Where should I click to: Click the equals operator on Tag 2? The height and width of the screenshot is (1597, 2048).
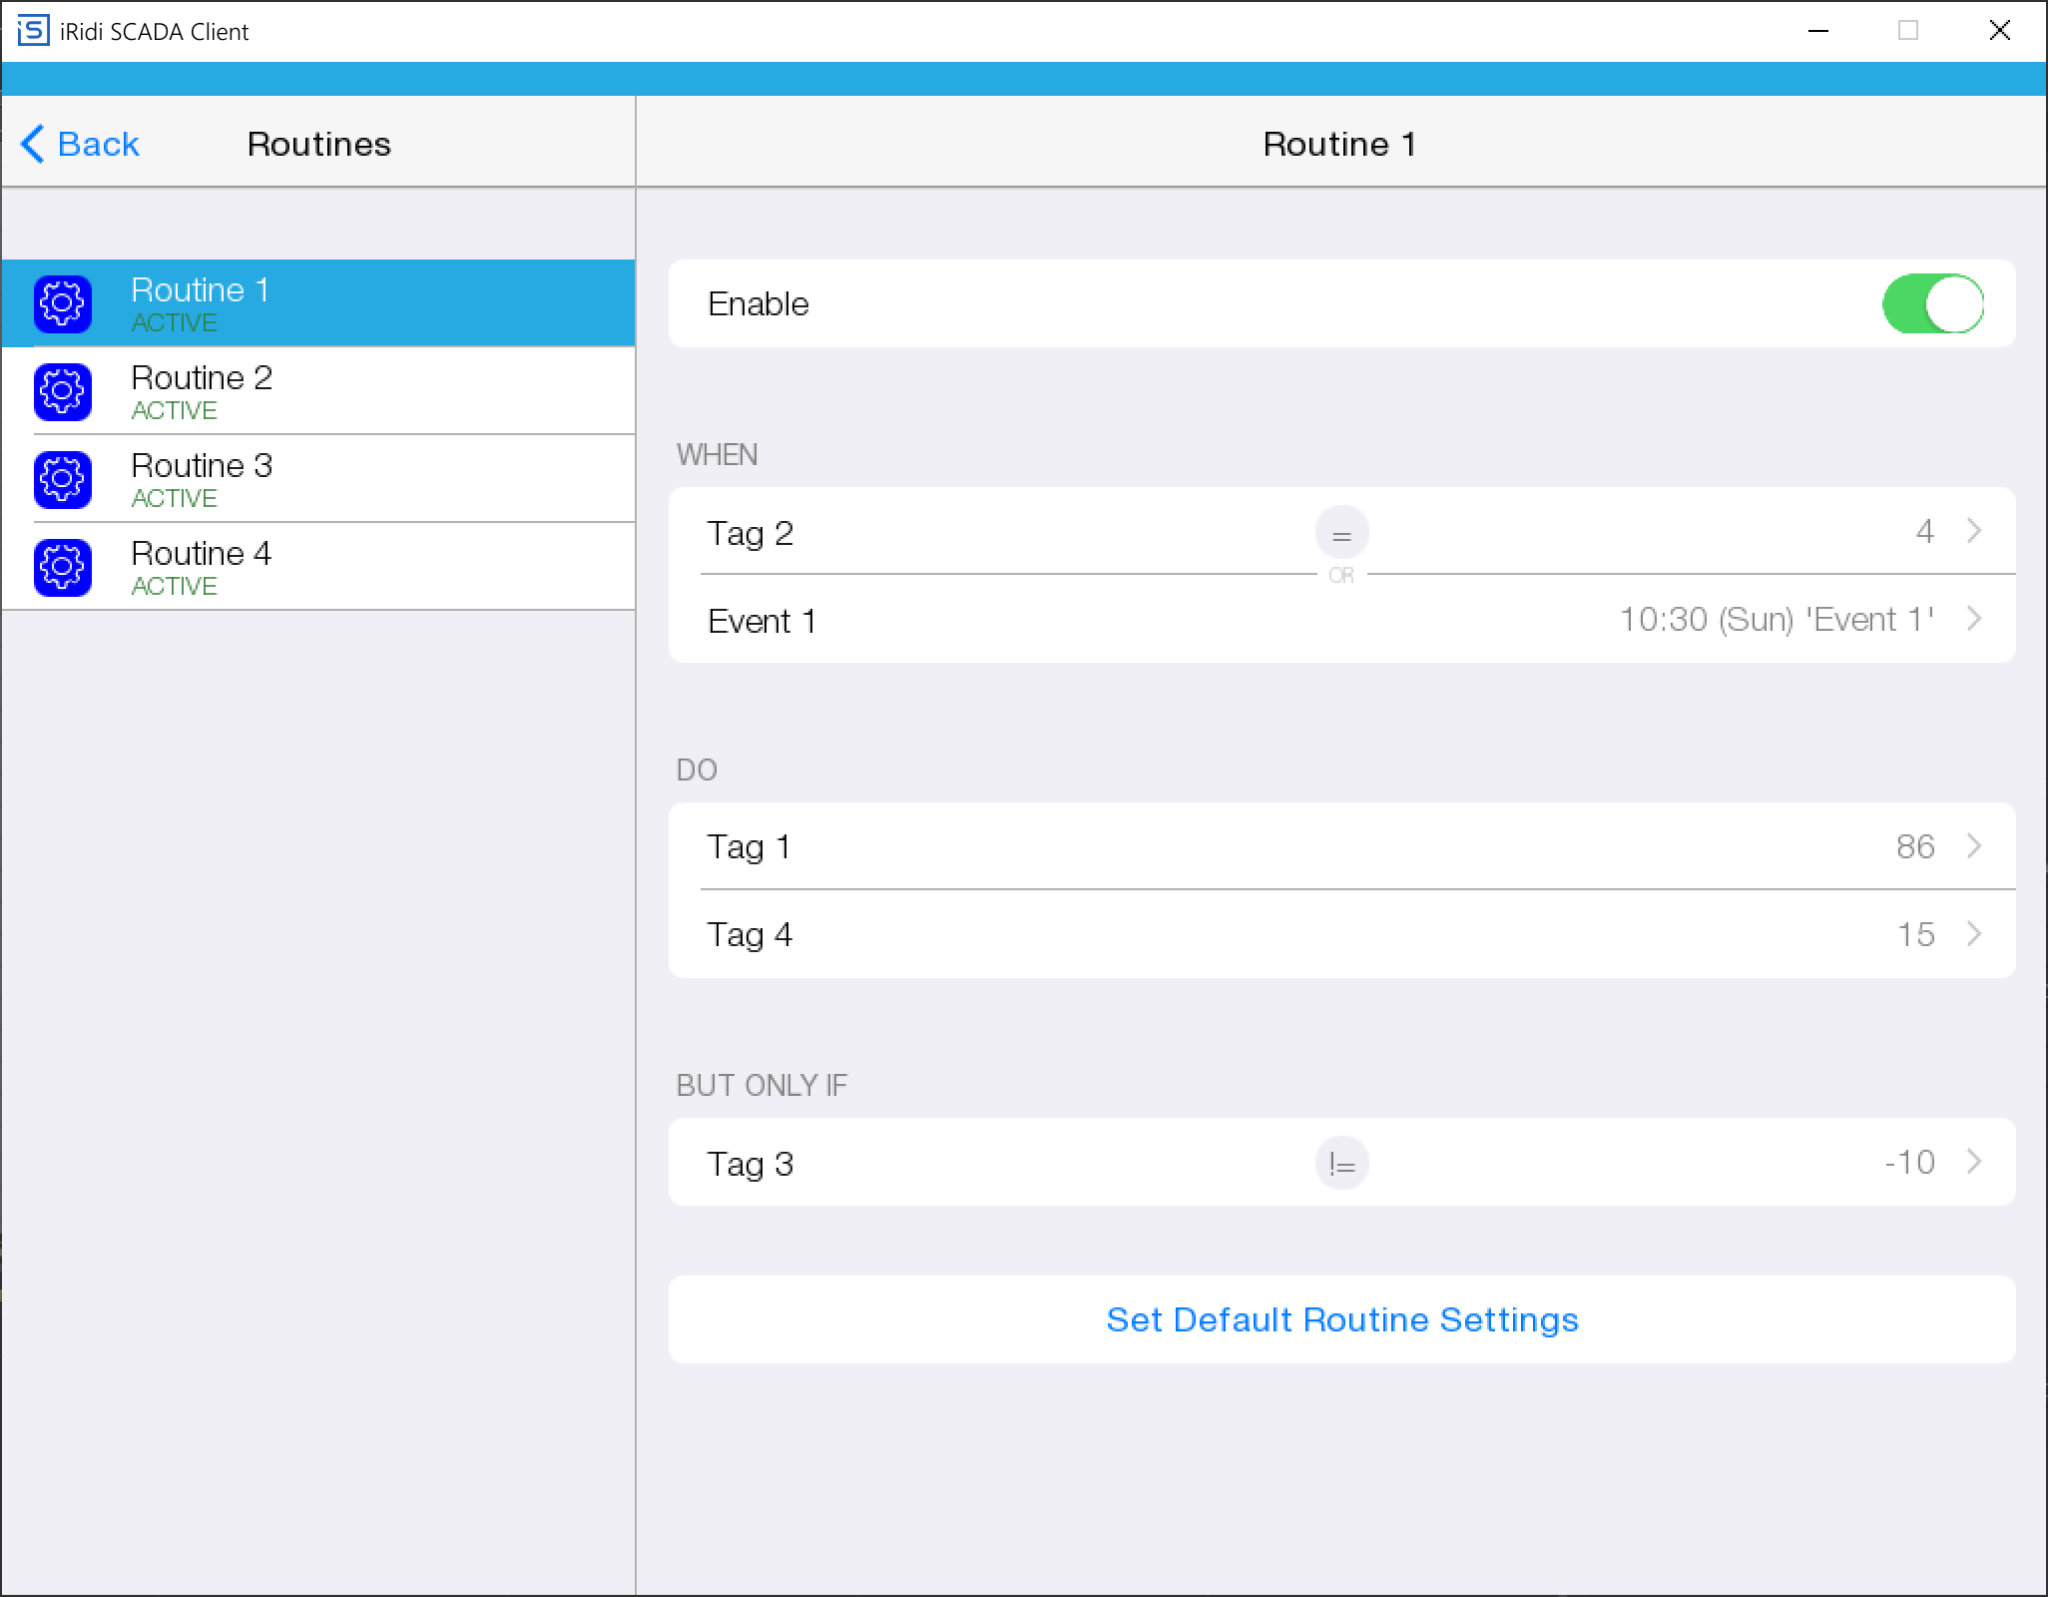pyautogui.click(x=1341, y=533)
